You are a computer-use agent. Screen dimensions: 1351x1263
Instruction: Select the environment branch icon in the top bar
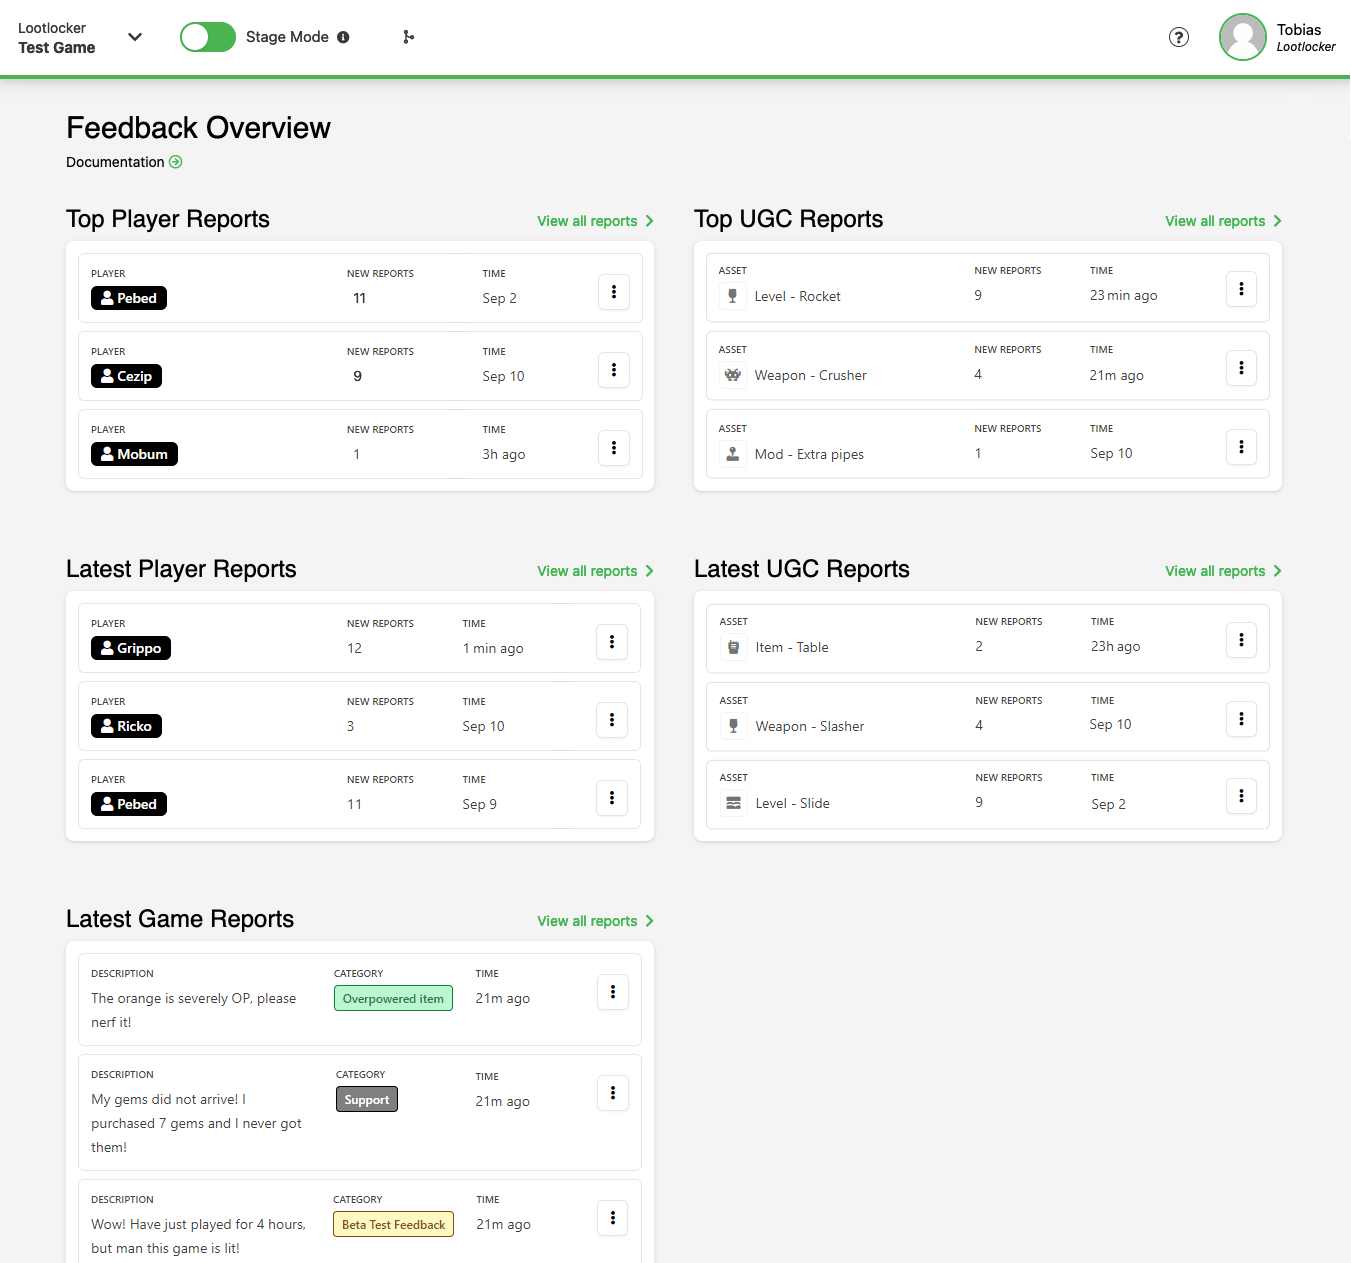tap(408, 37)
